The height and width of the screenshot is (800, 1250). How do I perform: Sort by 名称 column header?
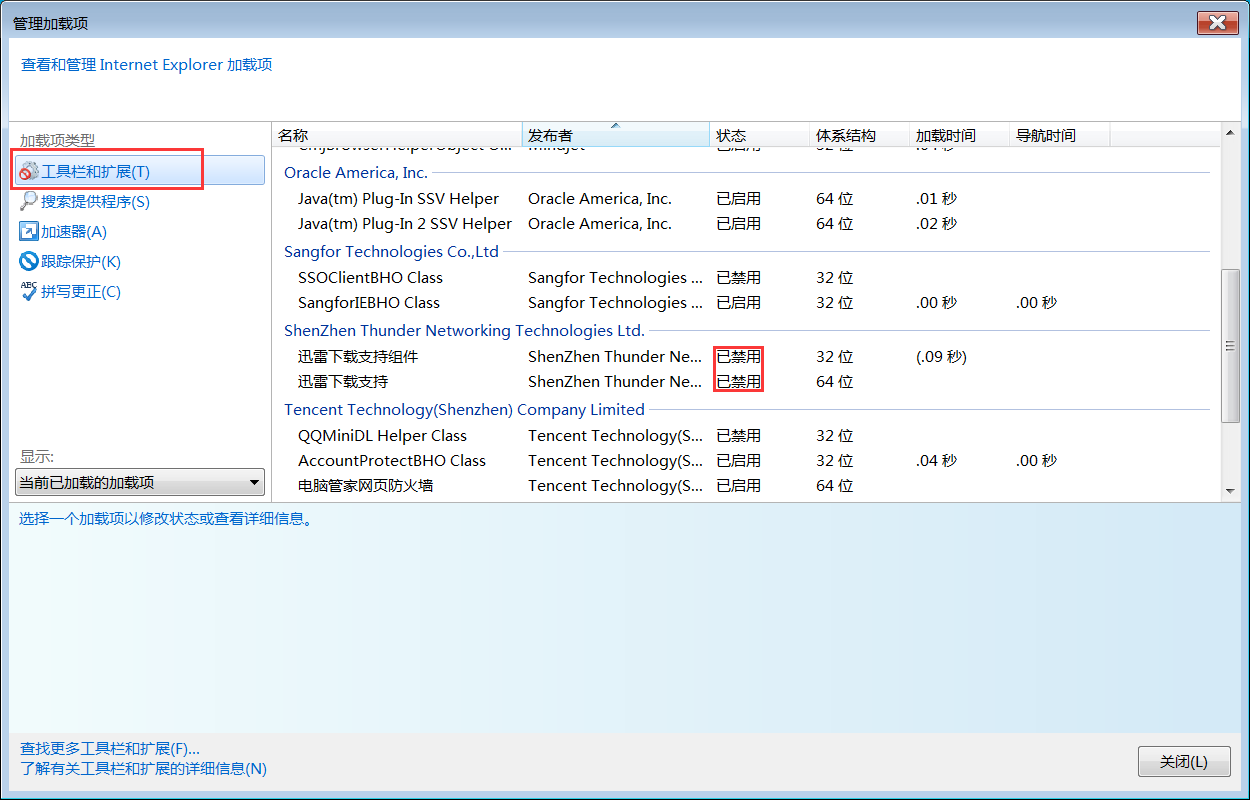click(x=397, y=135)
